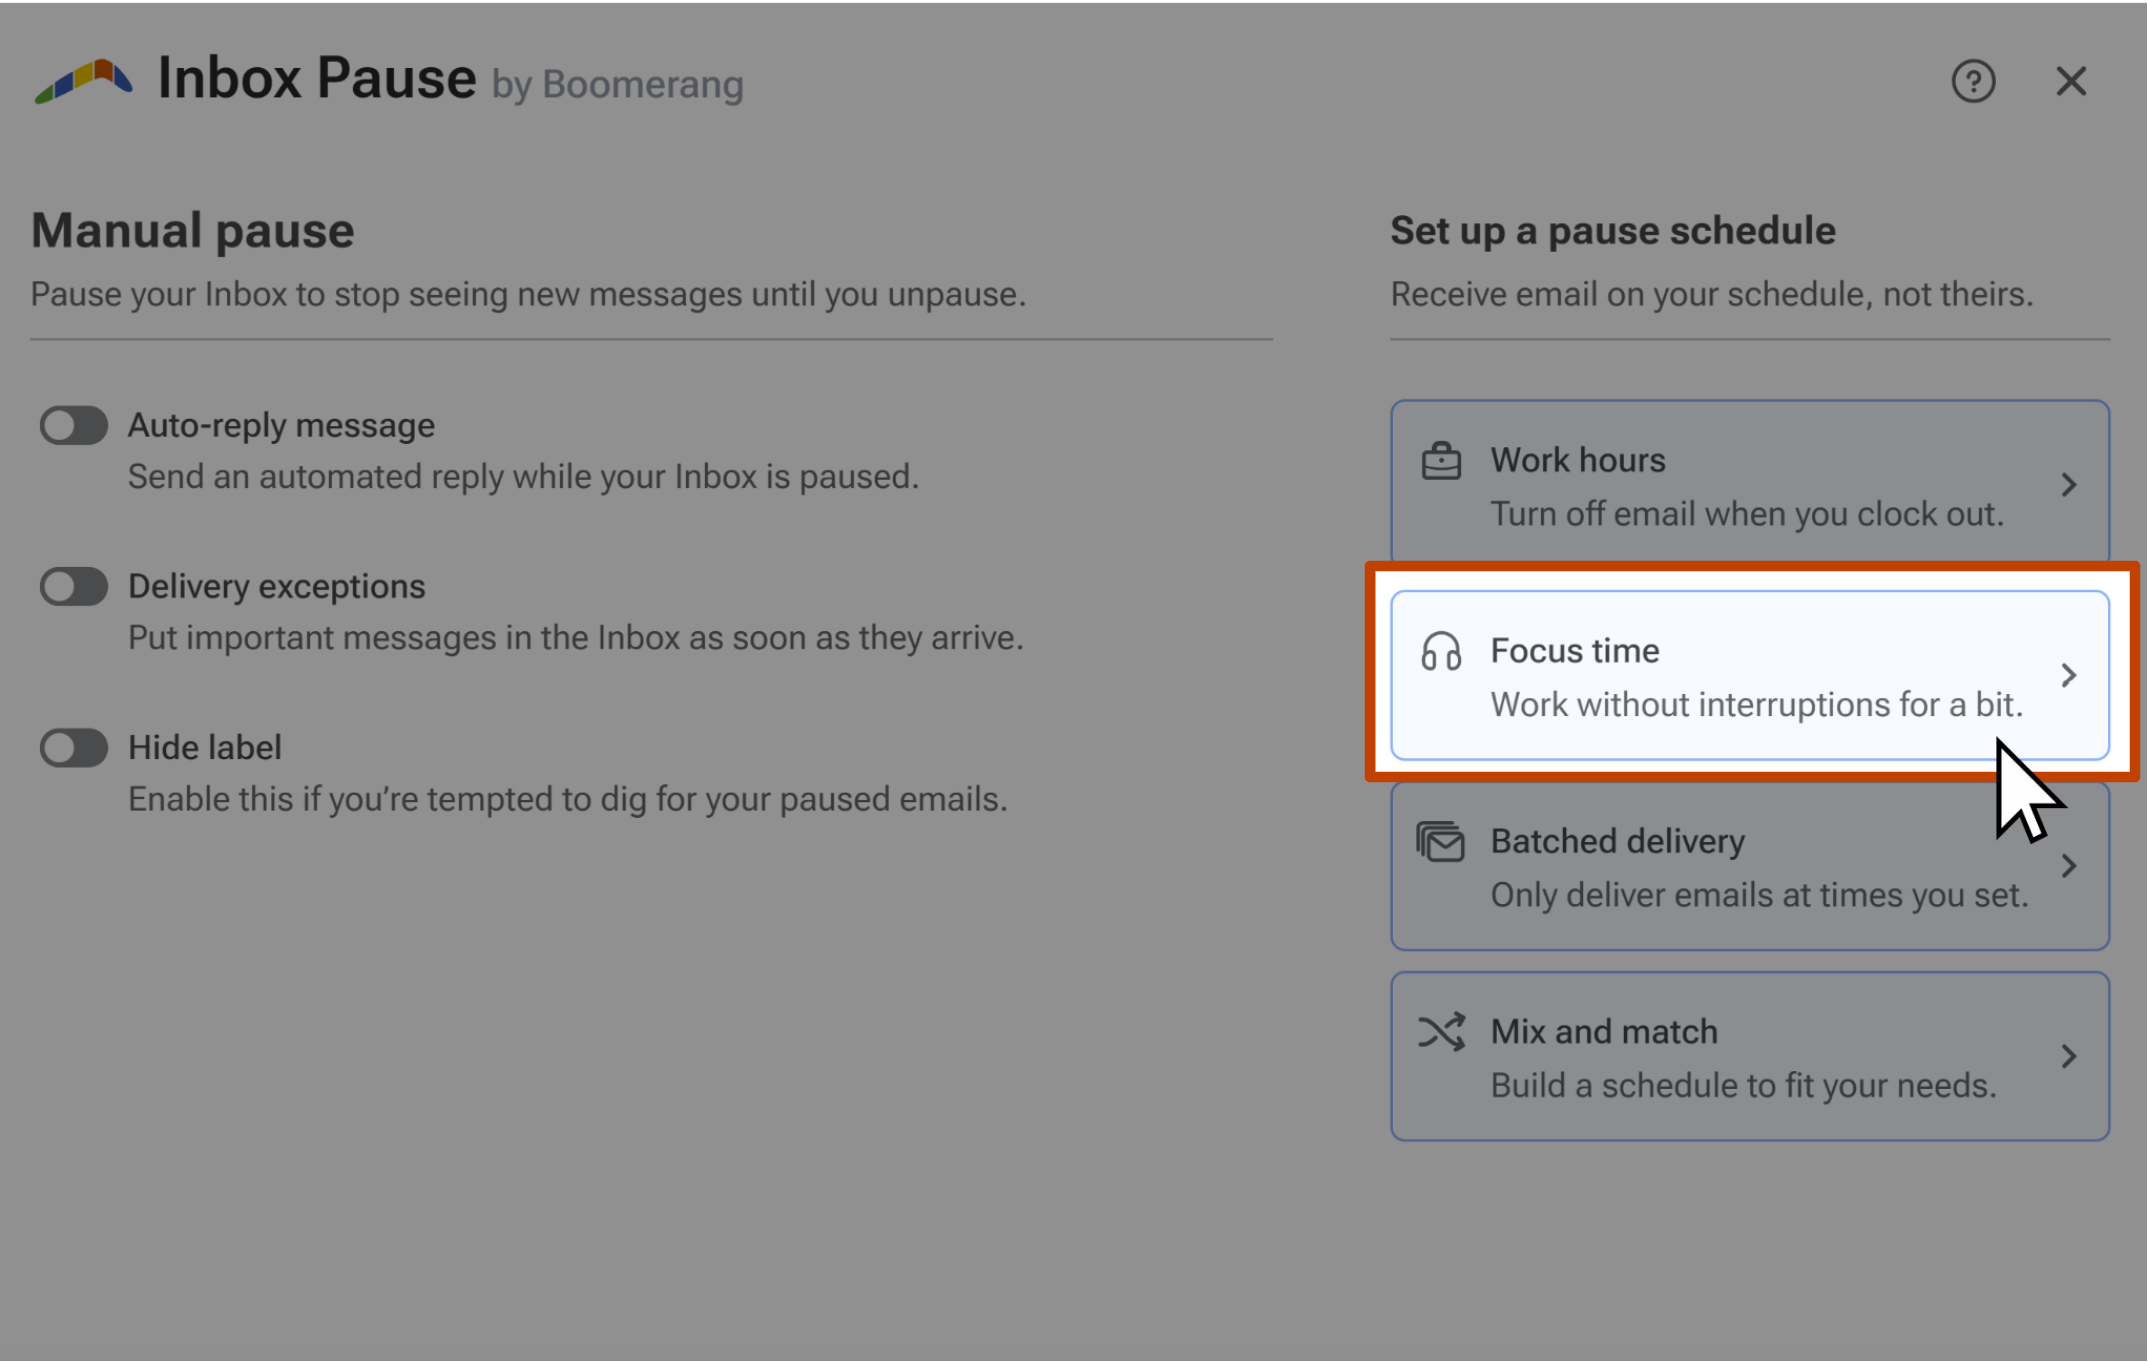Click 'Receive email on your schedule, not theirs.'
Viewport: 2148px width, 1362px height.
1712,295
